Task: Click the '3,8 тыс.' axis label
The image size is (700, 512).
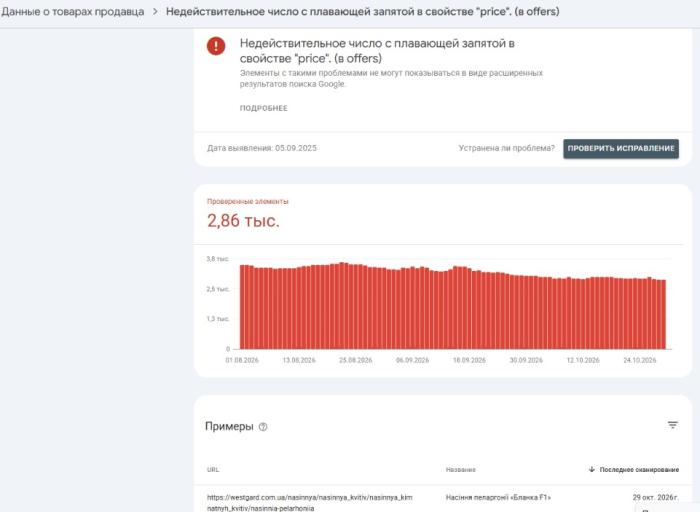Action: point(218,259)
